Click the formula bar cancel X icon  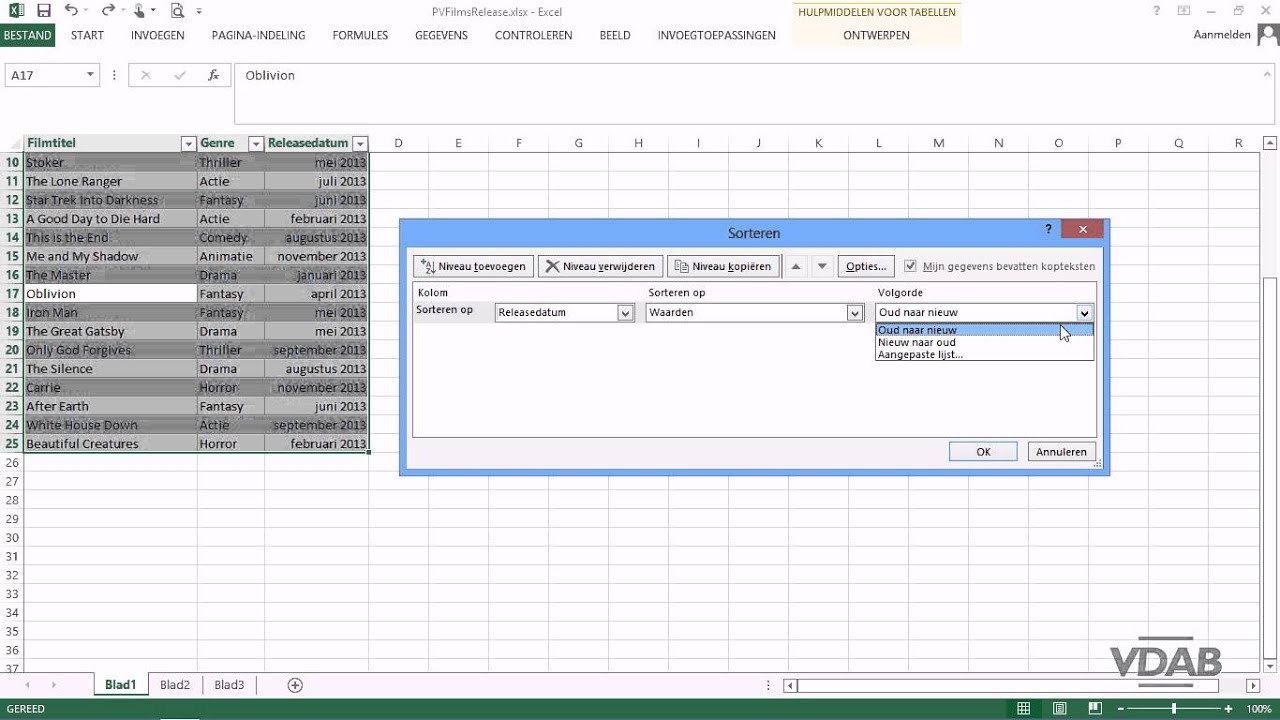(146, 75)
